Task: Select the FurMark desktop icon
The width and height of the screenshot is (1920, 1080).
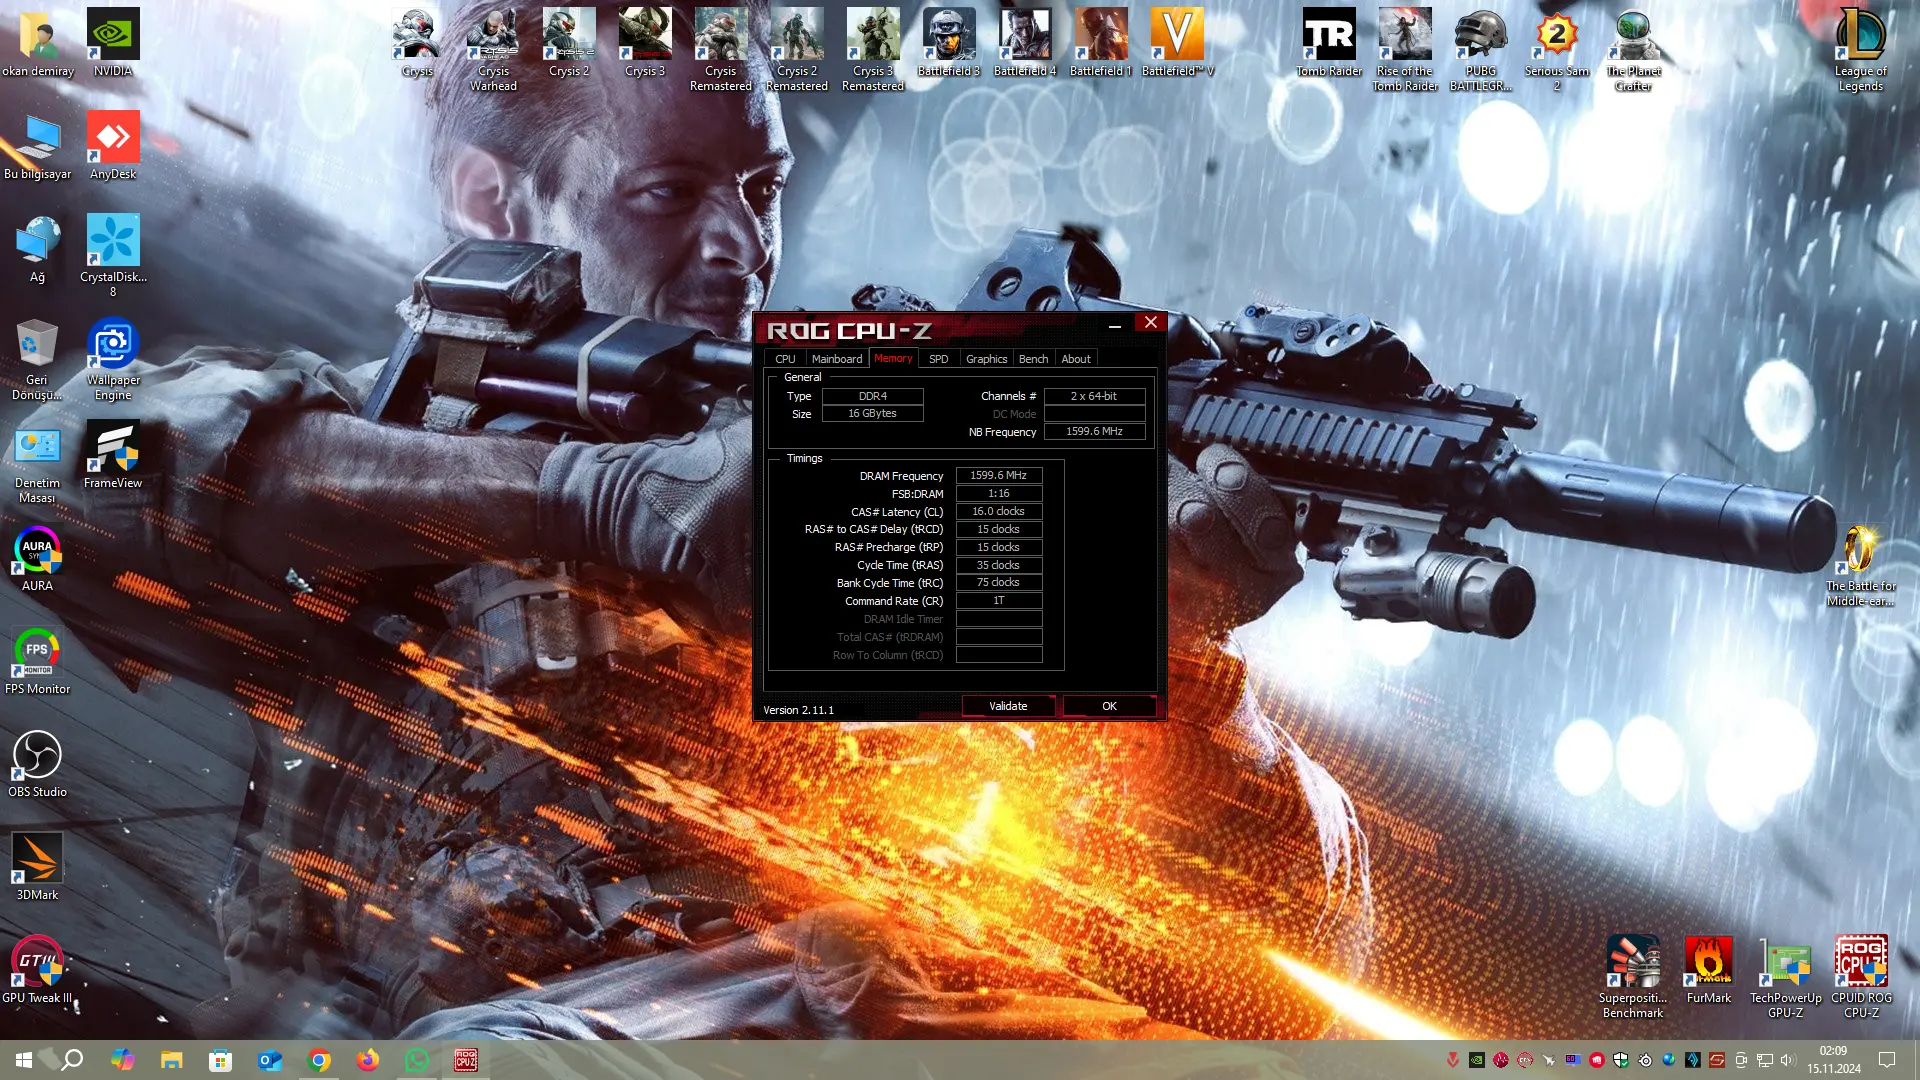Action: coord(1709,970)
